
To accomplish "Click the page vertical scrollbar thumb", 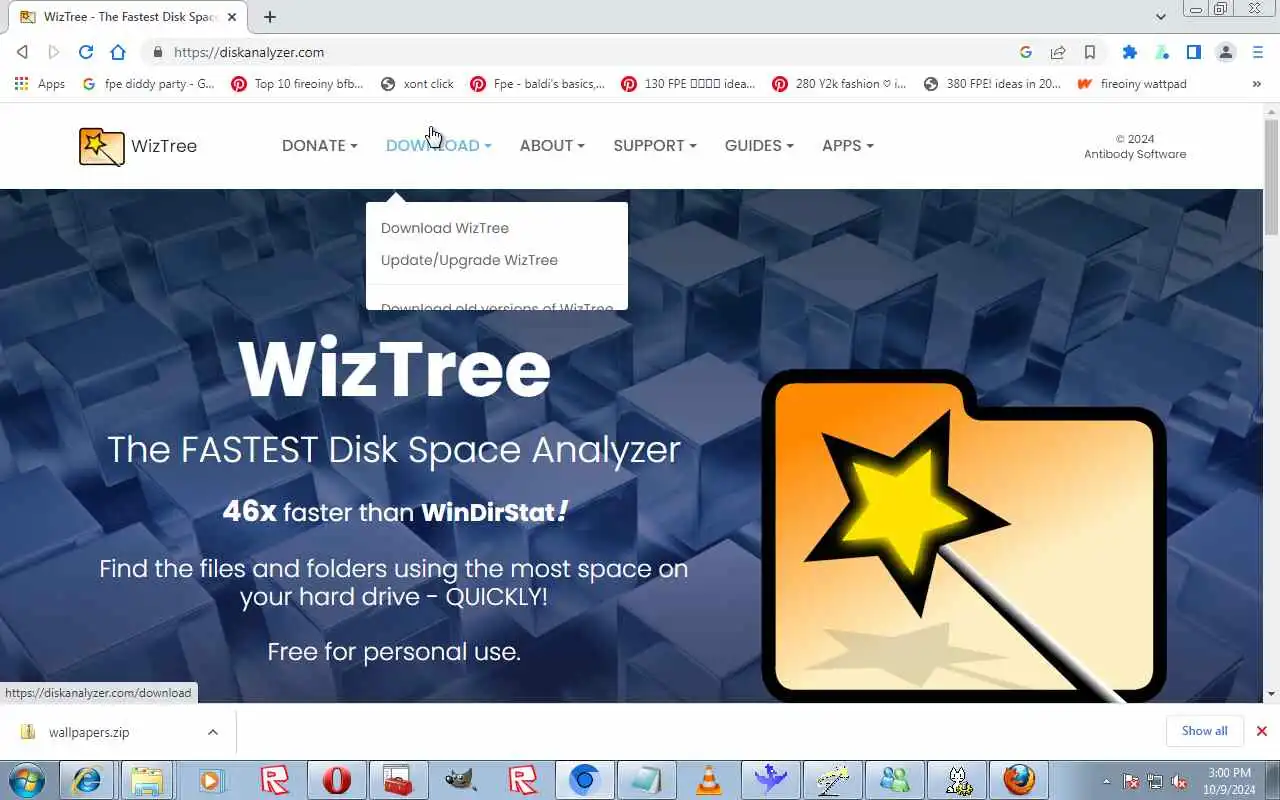I will point(1272,177).
